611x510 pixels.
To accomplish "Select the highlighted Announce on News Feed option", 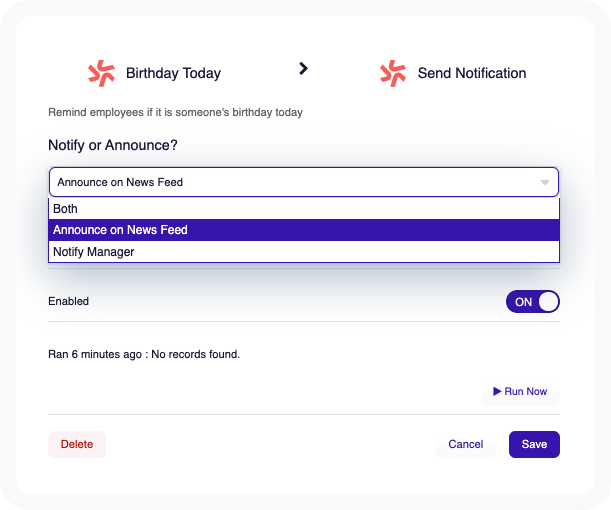I will (x=304, y=230).
